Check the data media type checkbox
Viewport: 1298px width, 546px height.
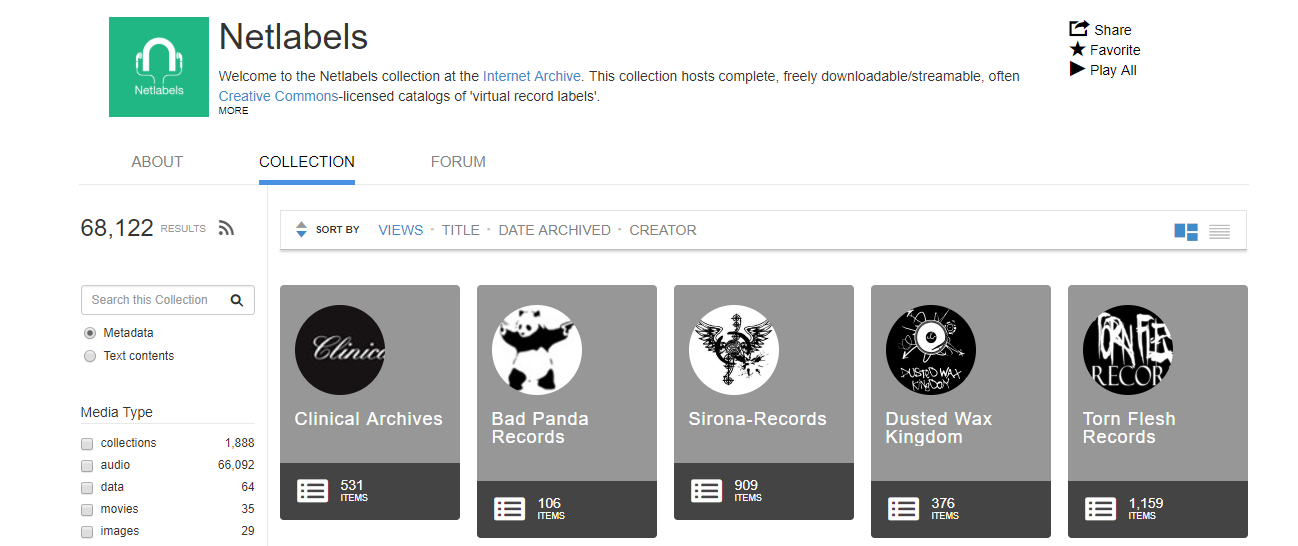87,487
